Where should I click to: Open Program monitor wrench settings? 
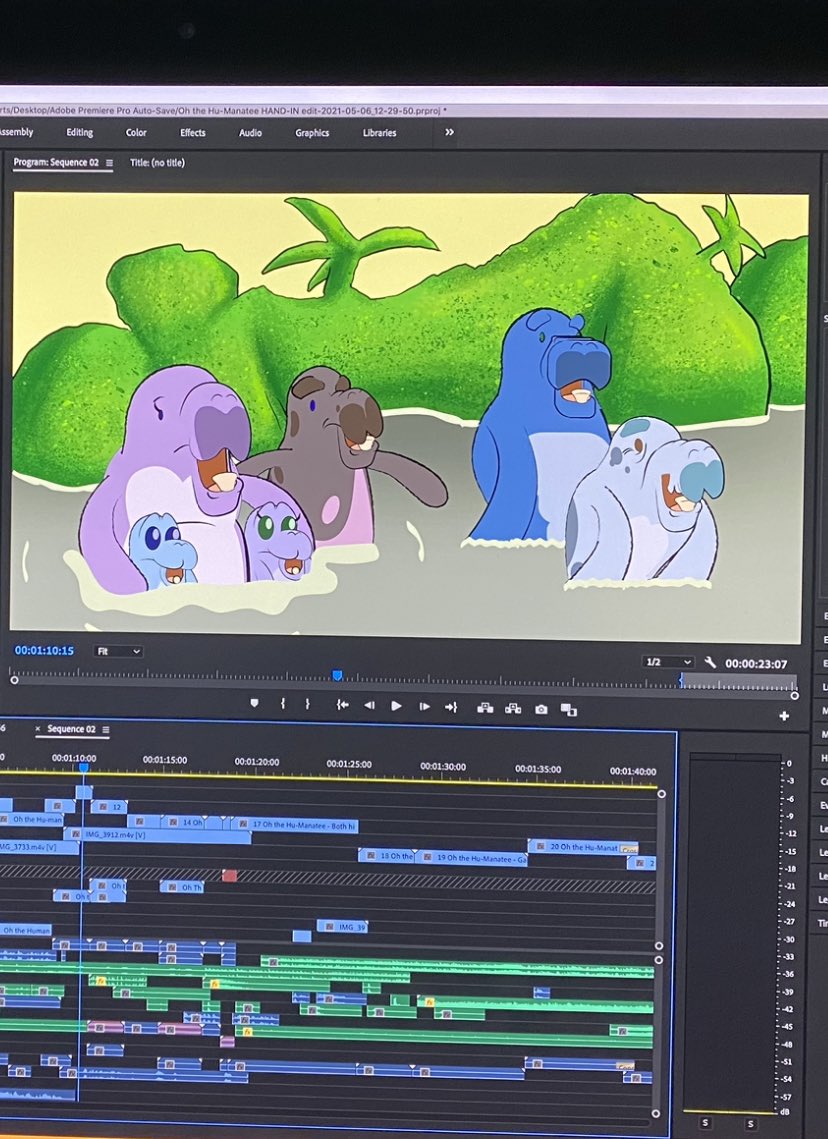pyautogui.click(x=710, y=662)
